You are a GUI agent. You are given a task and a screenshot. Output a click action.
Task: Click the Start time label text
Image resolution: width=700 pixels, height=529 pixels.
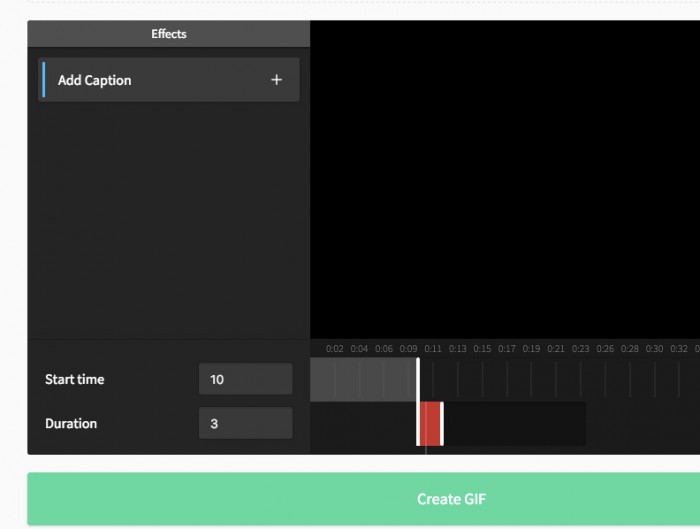pyautogui.click(x=75, y=379)
